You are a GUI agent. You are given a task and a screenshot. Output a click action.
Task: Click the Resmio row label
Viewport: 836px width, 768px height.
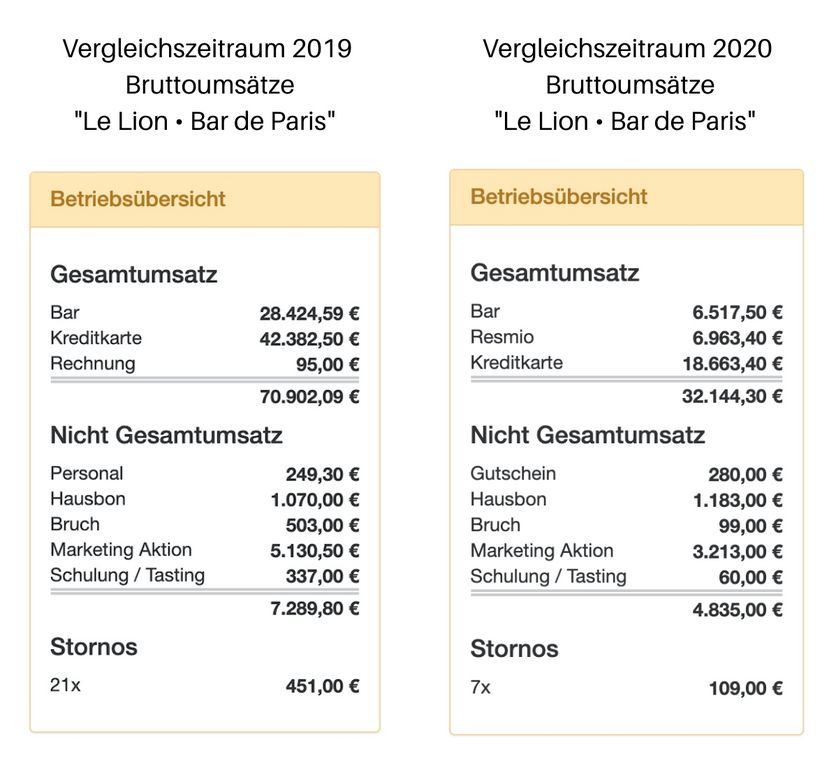point(502,337)
